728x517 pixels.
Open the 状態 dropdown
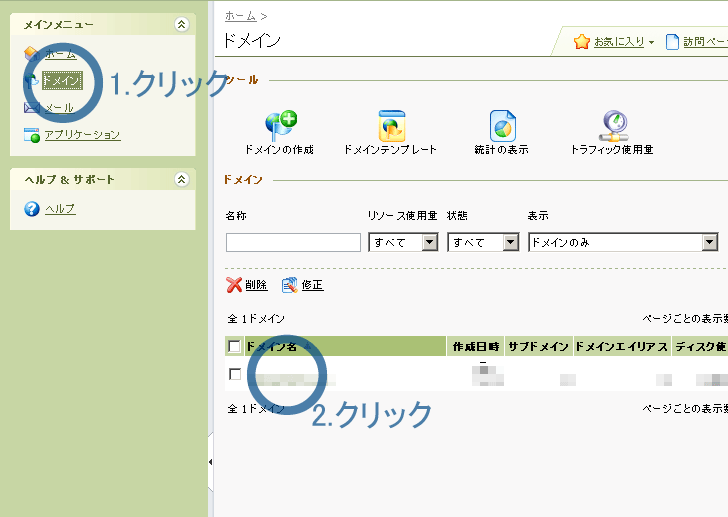click(x=483, y=242)
